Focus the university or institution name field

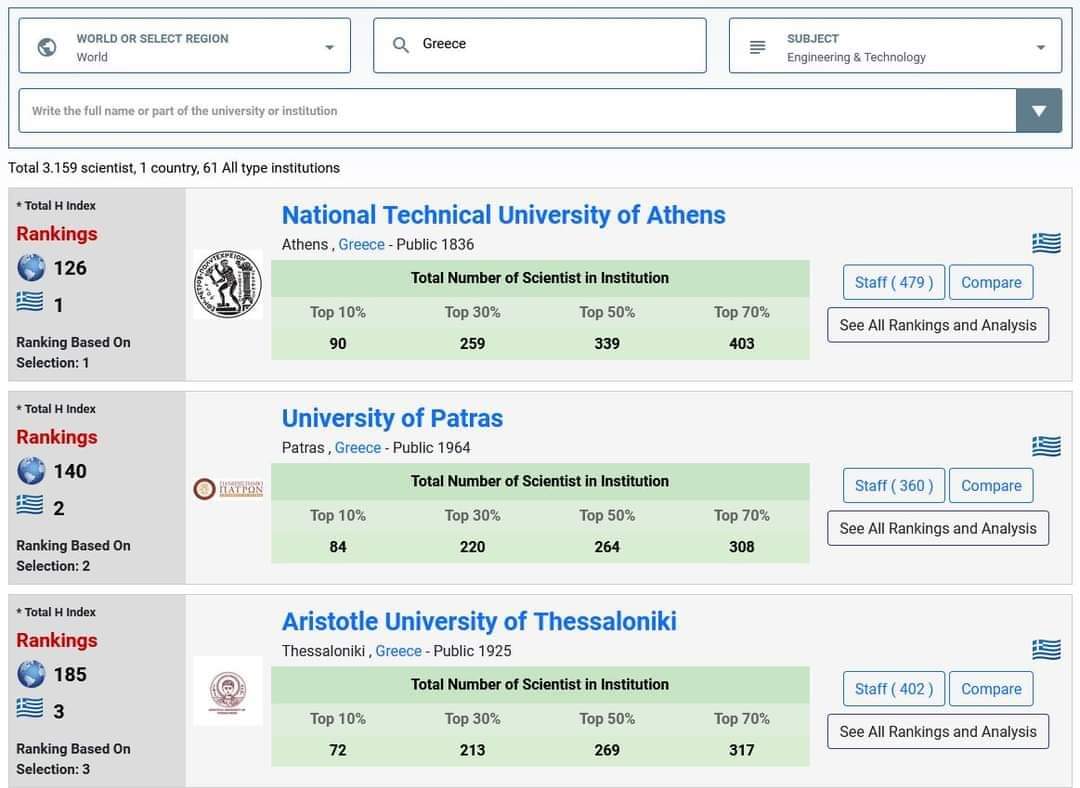tap(517, 110)
